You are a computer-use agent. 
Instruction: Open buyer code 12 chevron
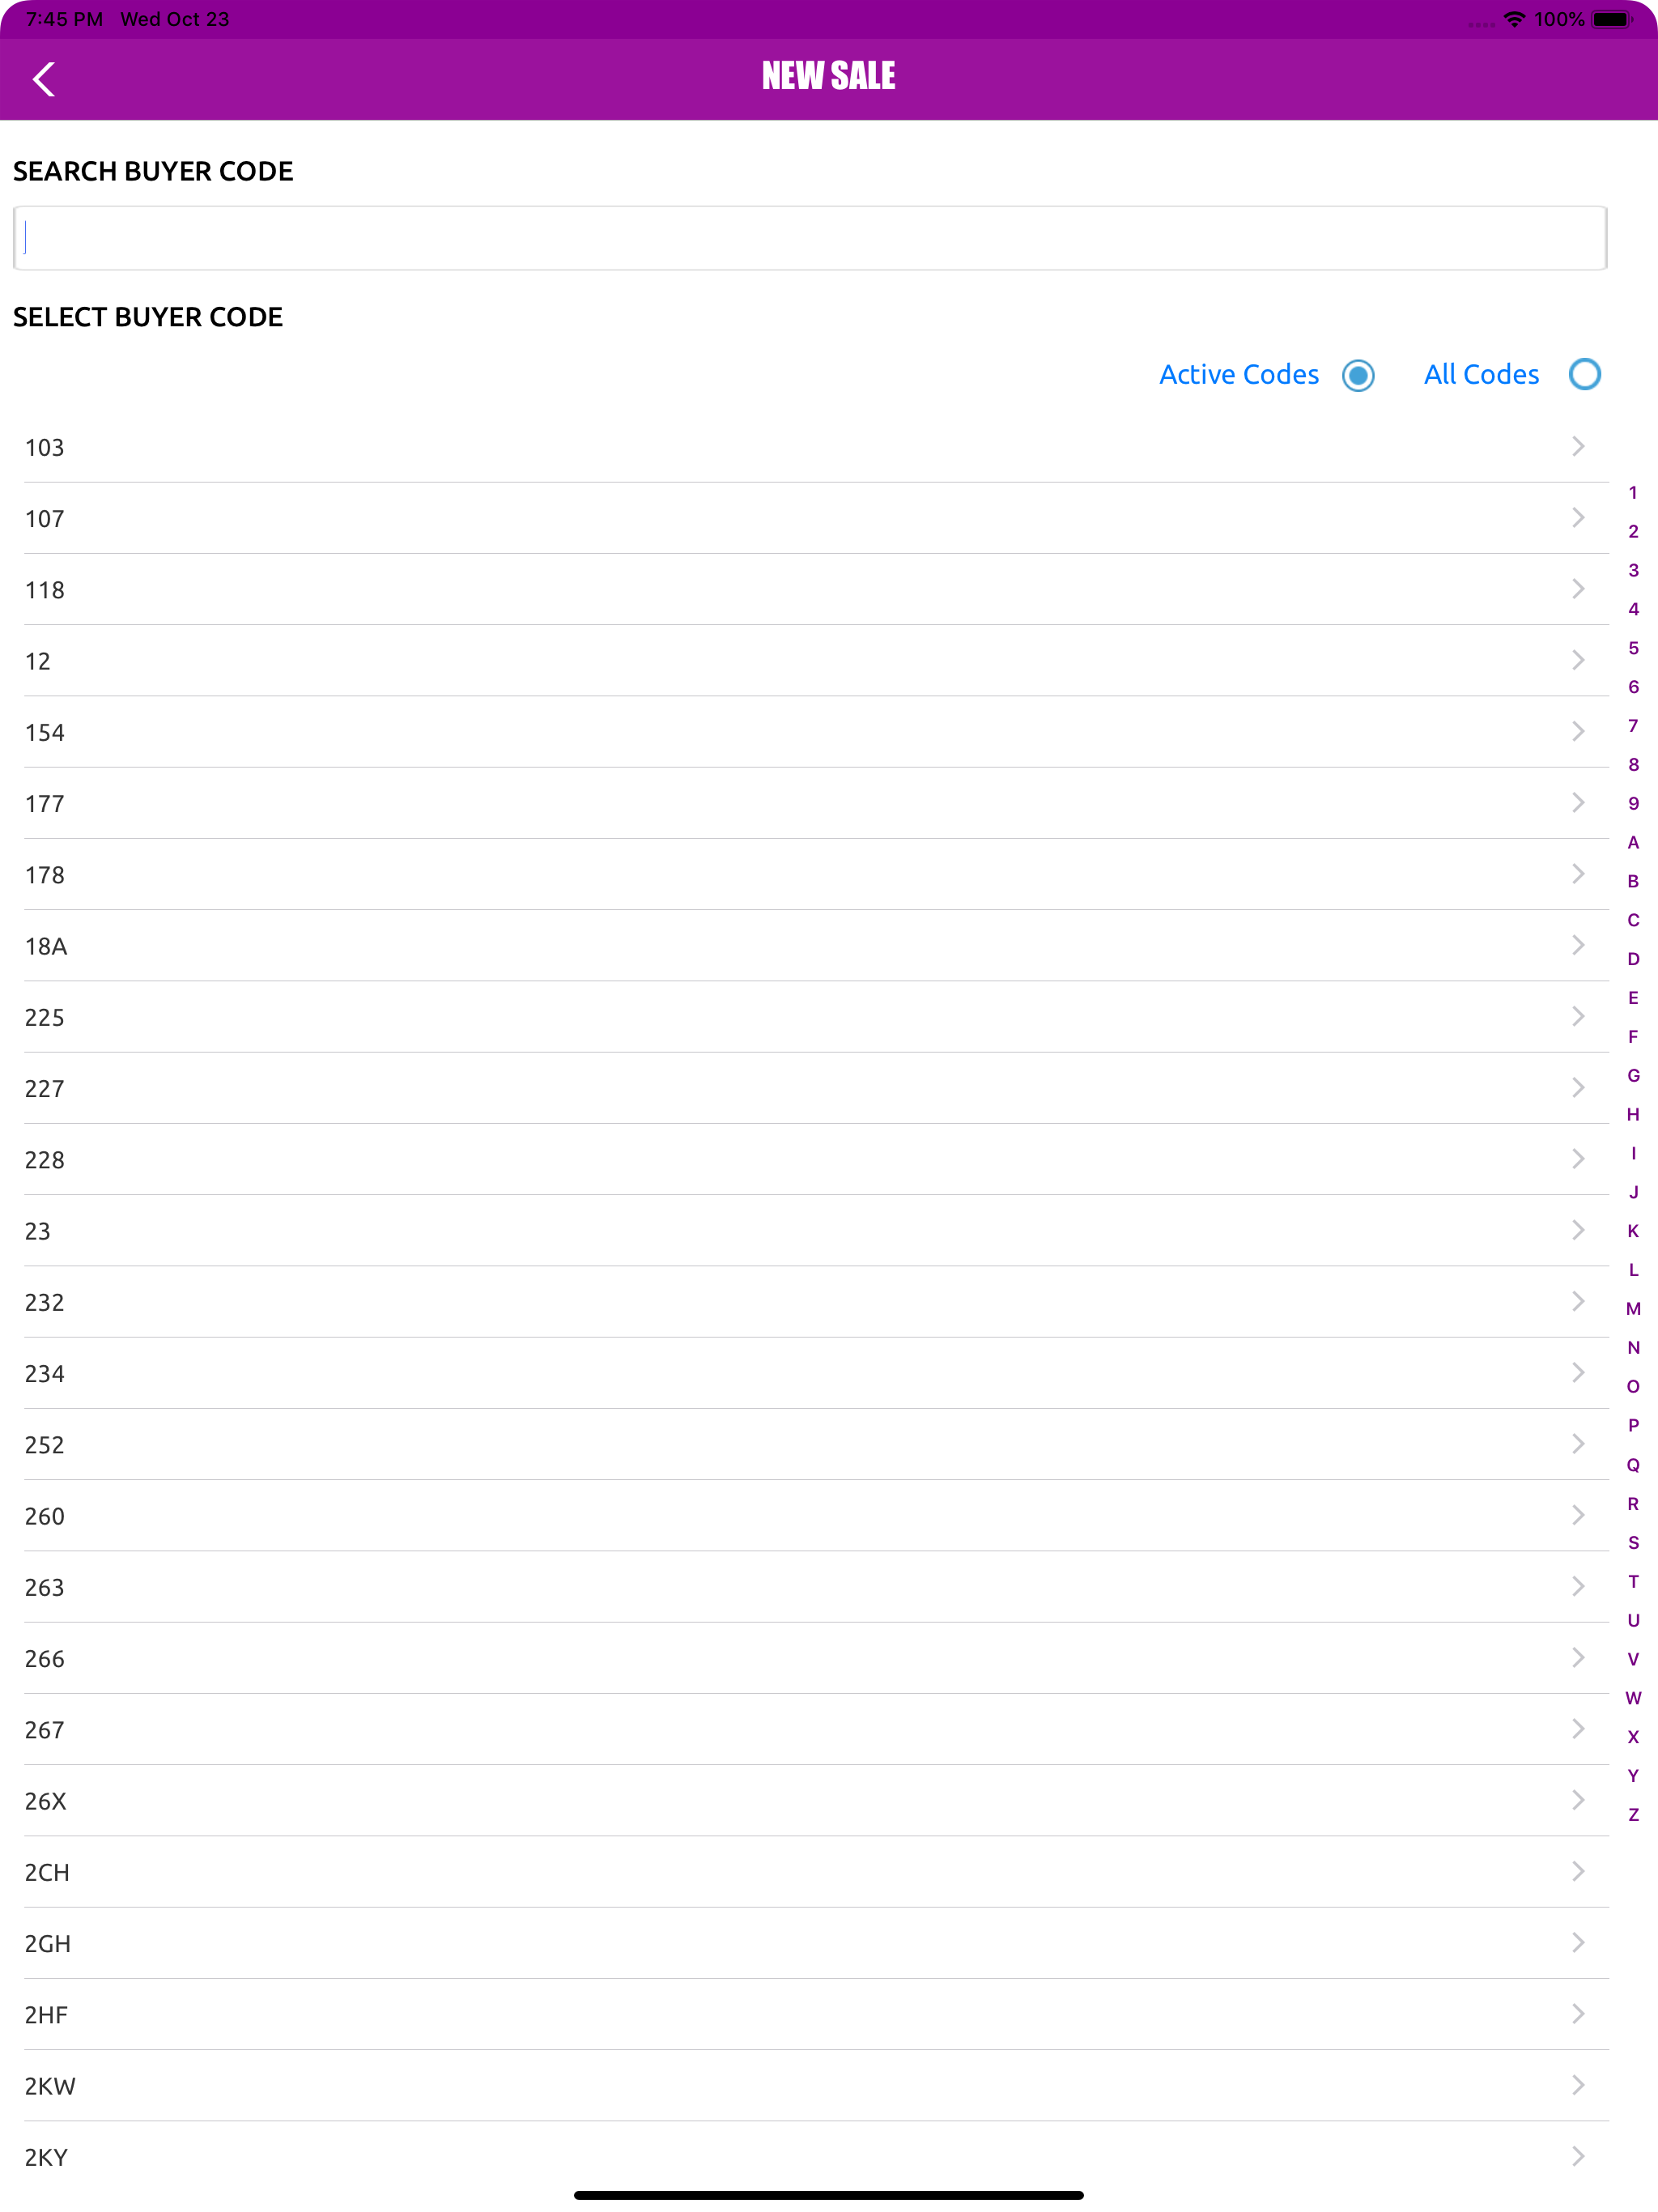pos(1578,660)
